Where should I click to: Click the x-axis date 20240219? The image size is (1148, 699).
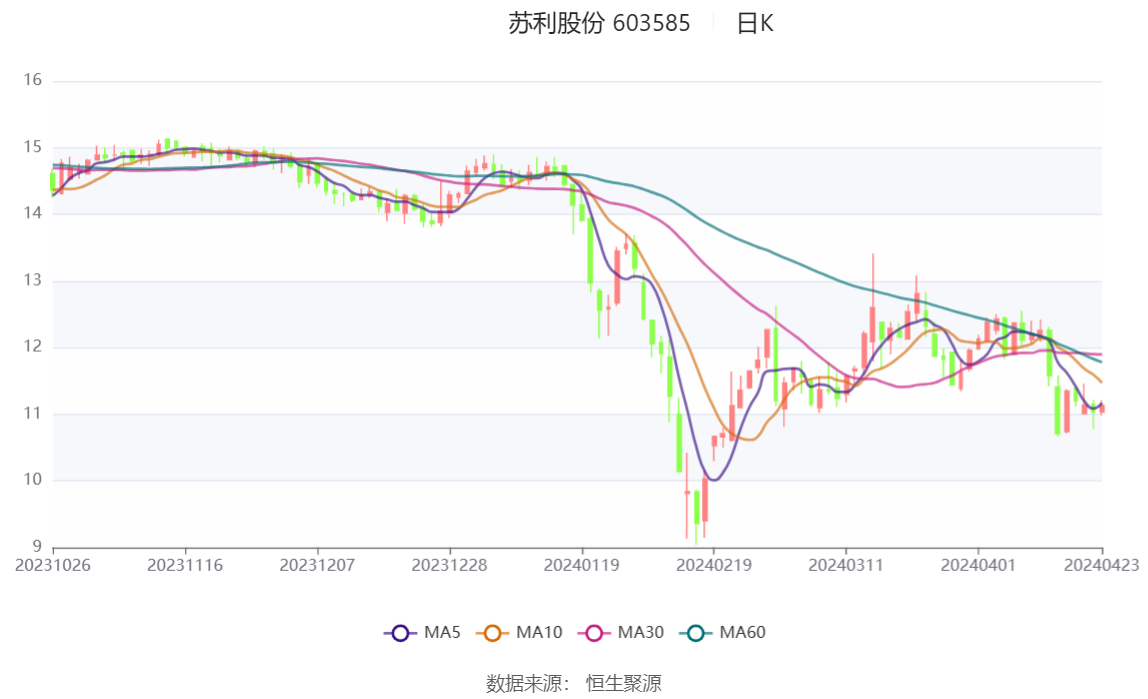714,566
